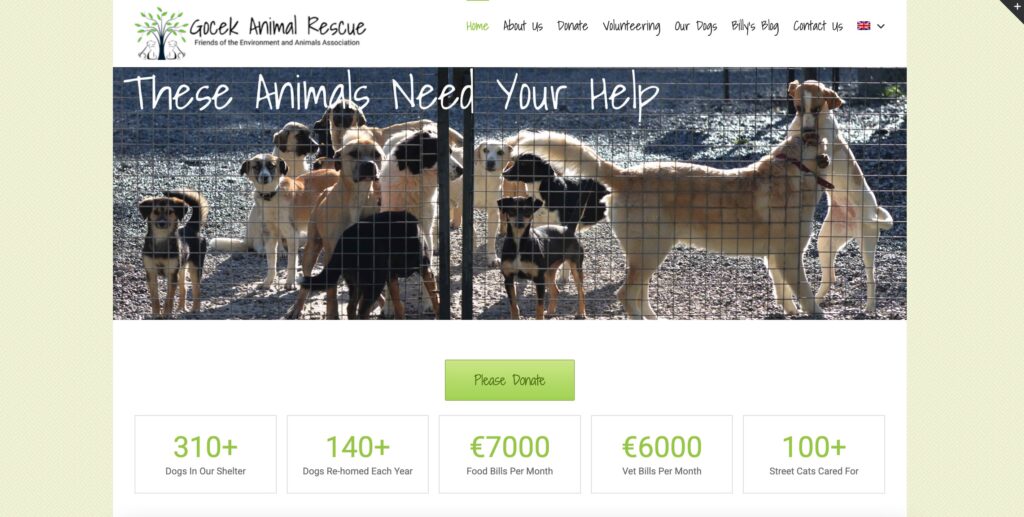Open the Our Dogs menu

696,26
